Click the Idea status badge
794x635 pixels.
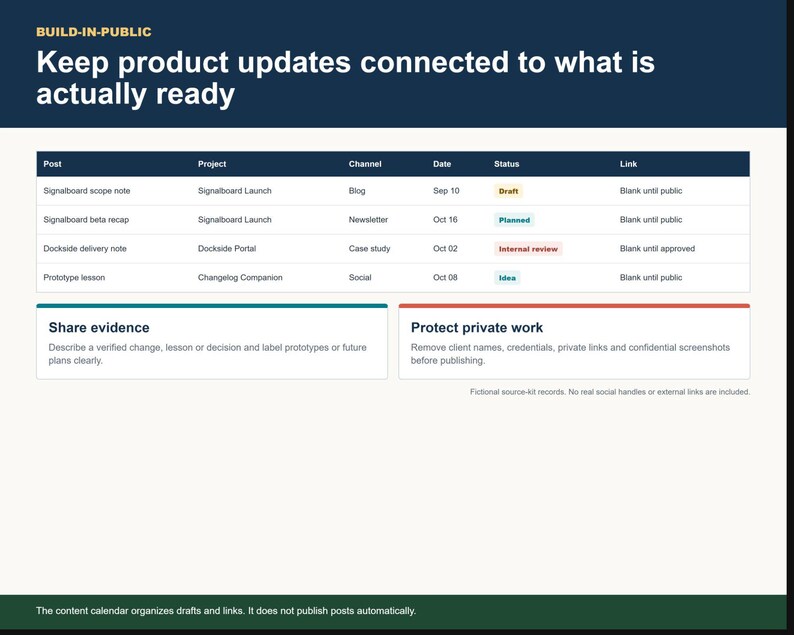(x=507, y=277)
